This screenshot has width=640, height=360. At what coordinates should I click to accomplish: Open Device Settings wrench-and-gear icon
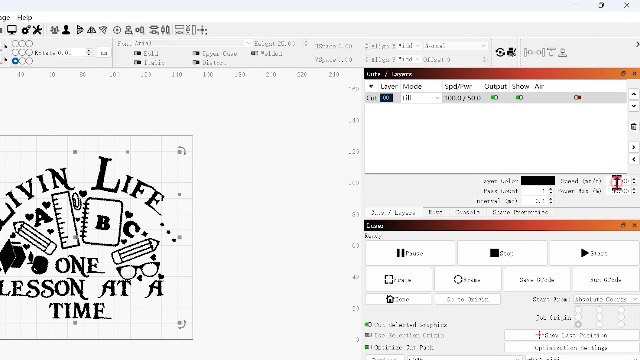(x=26, y=30)
